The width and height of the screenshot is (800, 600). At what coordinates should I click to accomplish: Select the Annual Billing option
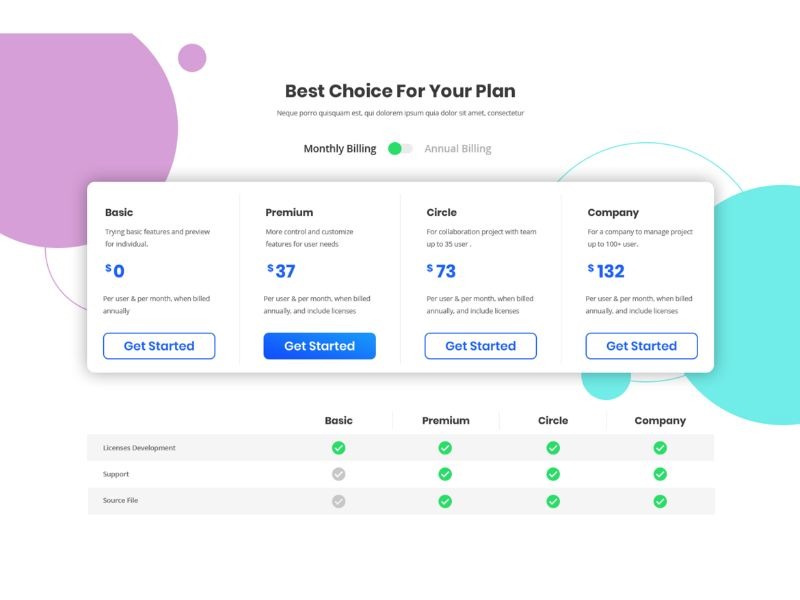pyautogui.click(x=457, y=147)
